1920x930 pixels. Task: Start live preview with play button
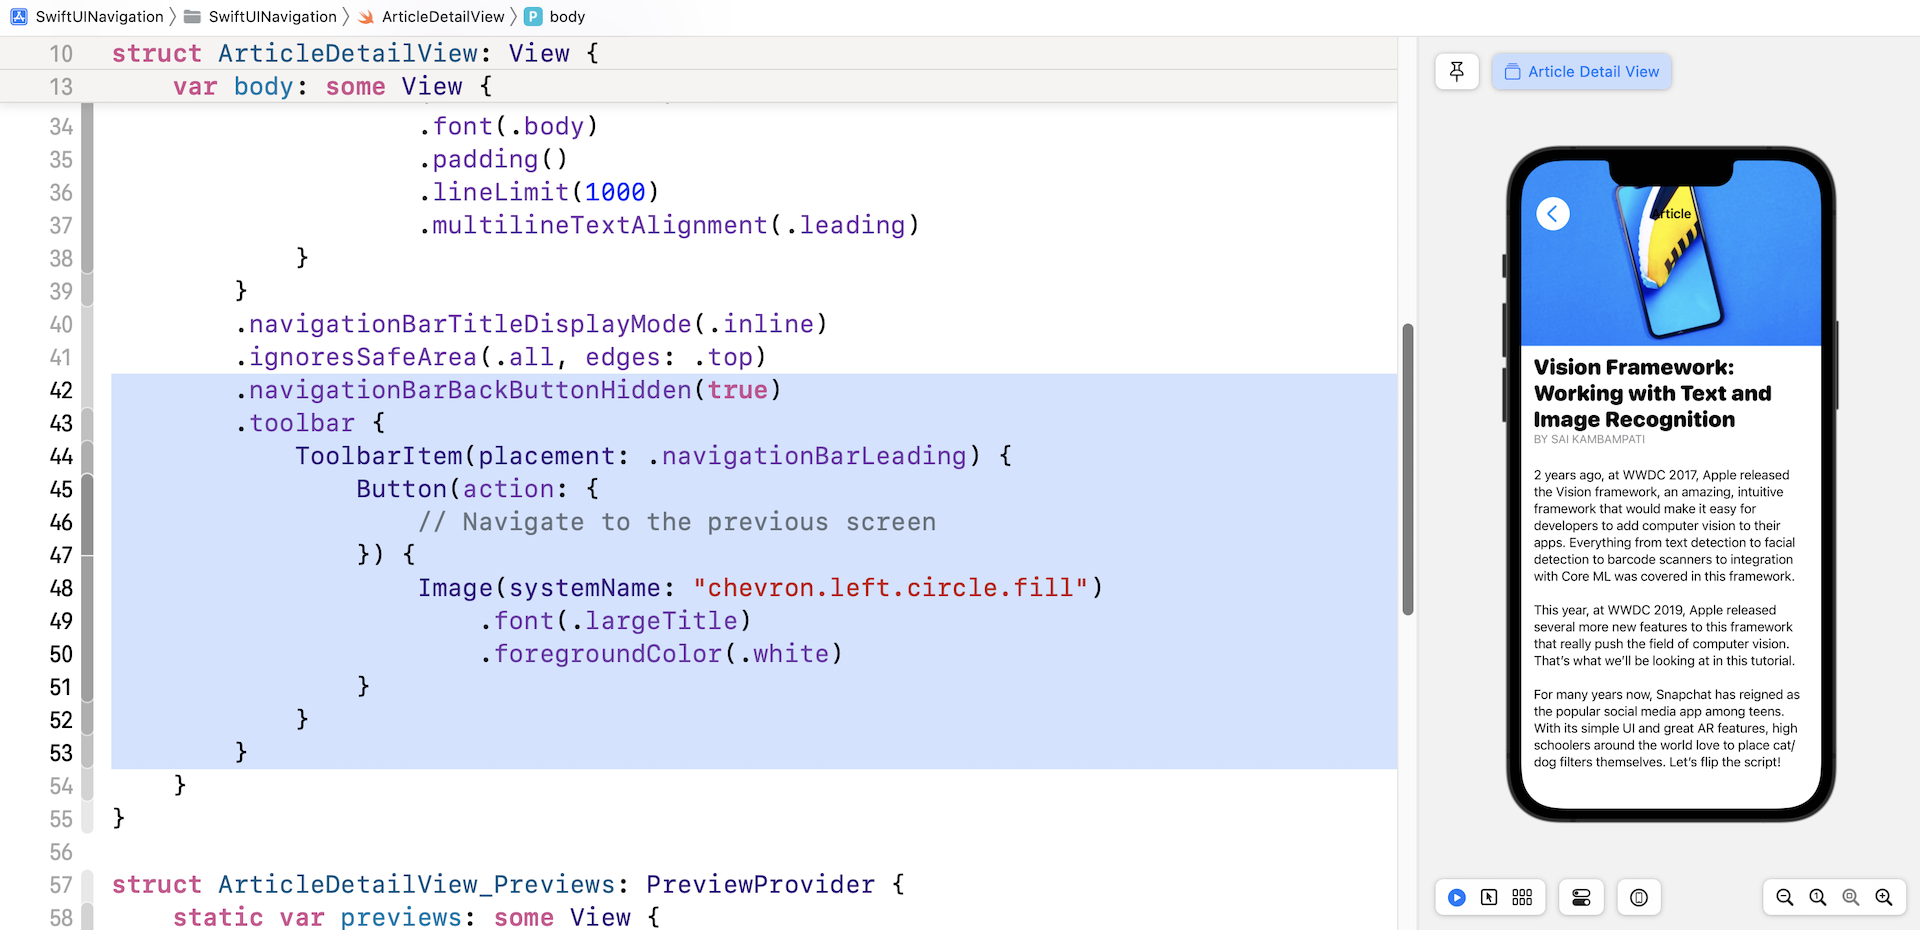click(x=1457, y=897)
